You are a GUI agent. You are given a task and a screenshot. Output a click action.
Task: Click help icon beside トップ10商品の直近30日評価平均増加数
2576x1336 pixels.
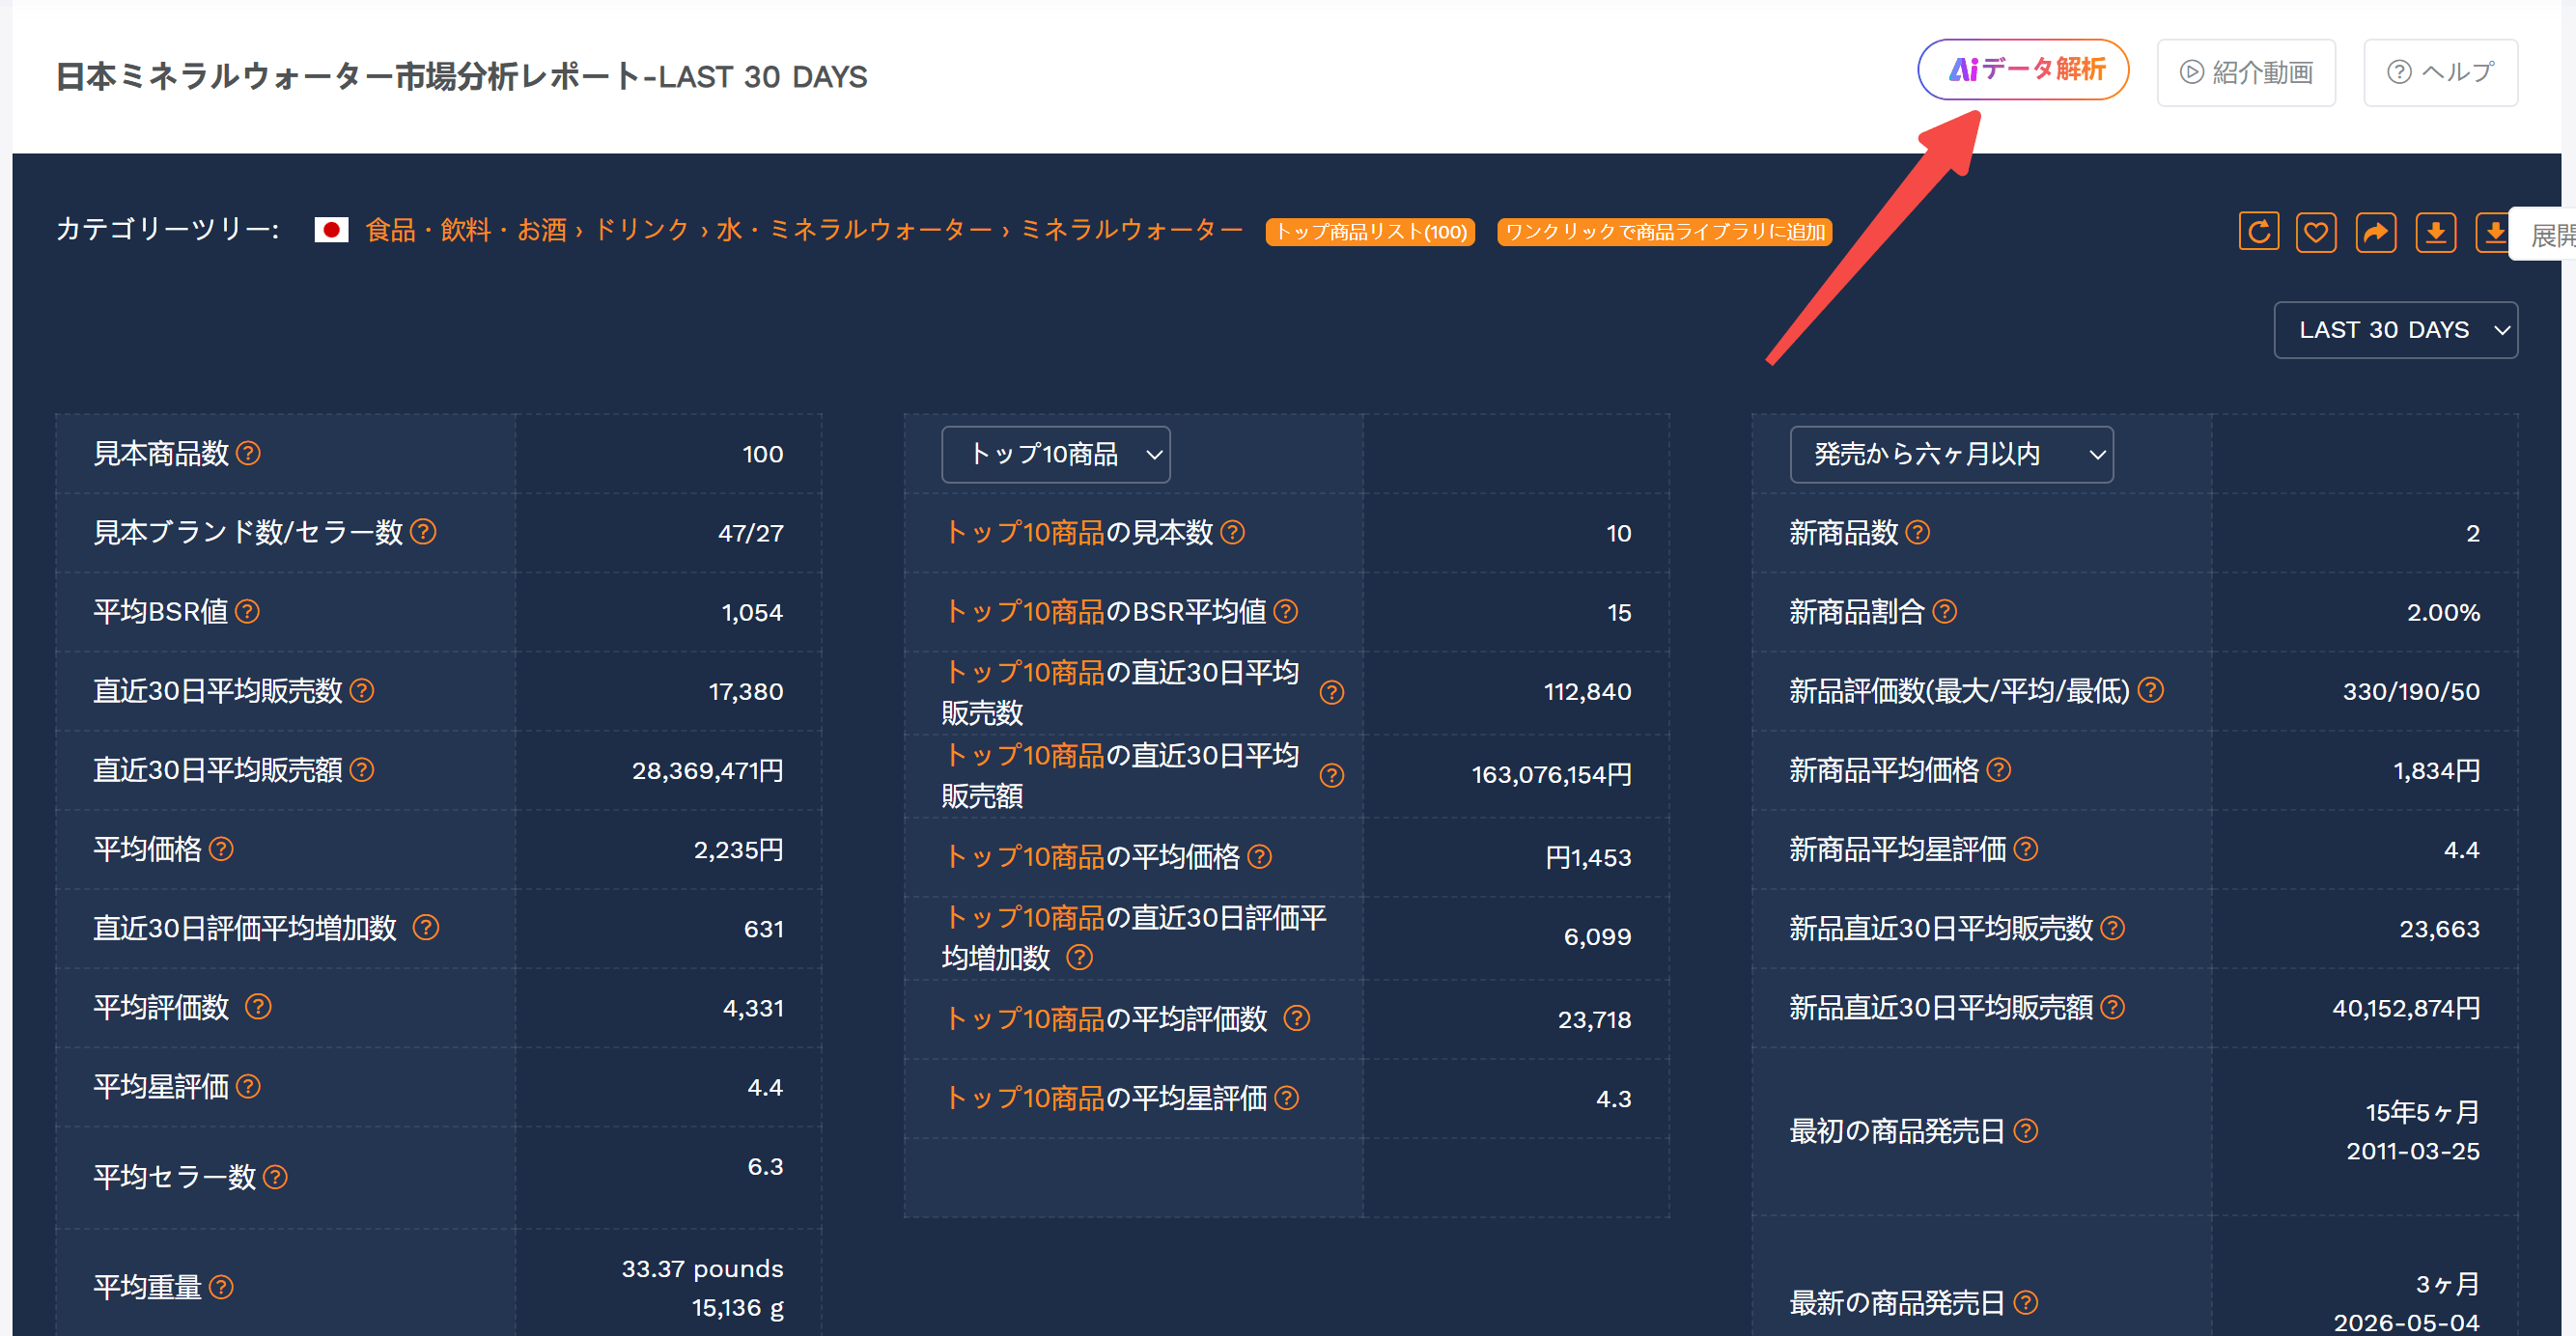[x=1079, y=958]
